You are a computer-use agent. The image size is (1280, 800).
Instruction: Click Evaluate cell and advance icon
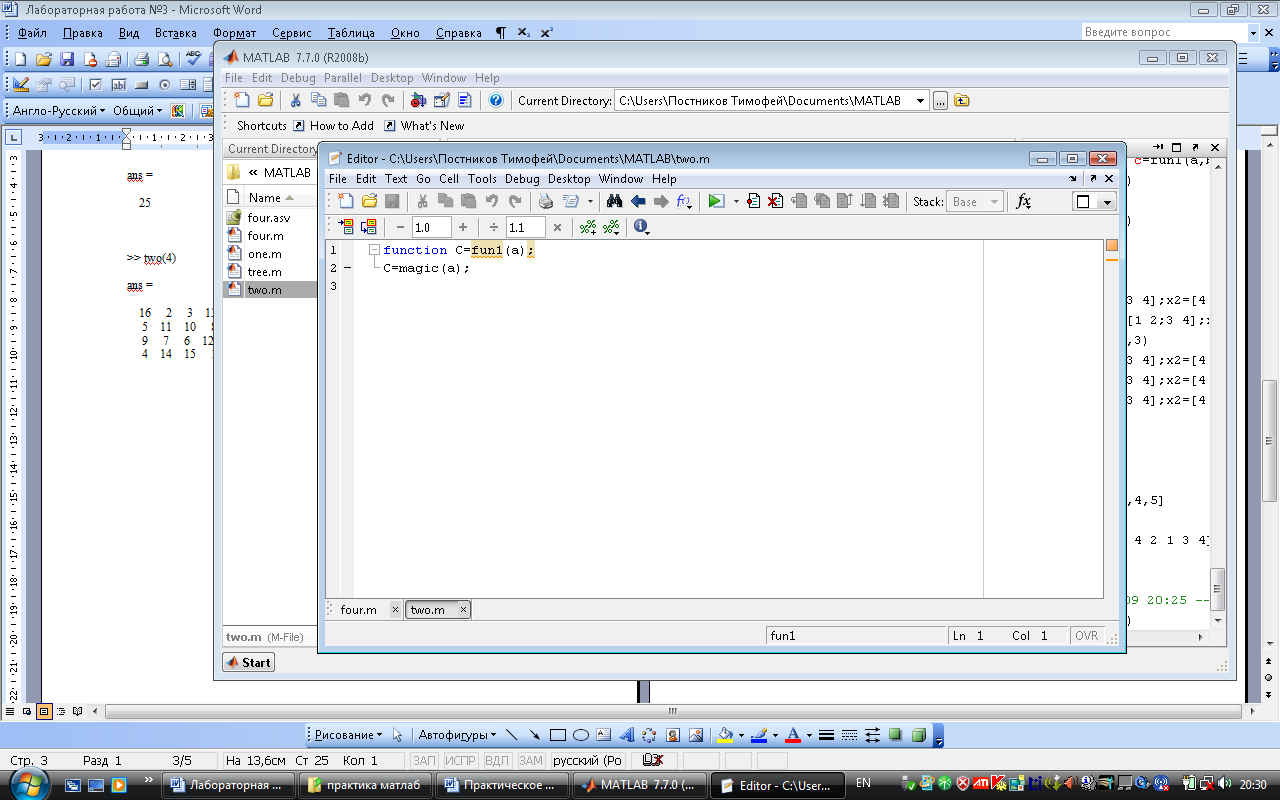[368, 227]
